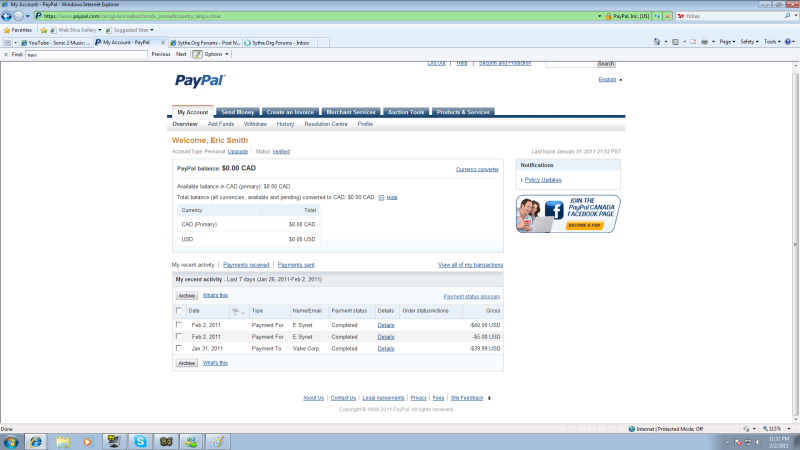800x450 pixels.
Task: Open the search provider dropdown arrow
Action: [x=796, y=16]
